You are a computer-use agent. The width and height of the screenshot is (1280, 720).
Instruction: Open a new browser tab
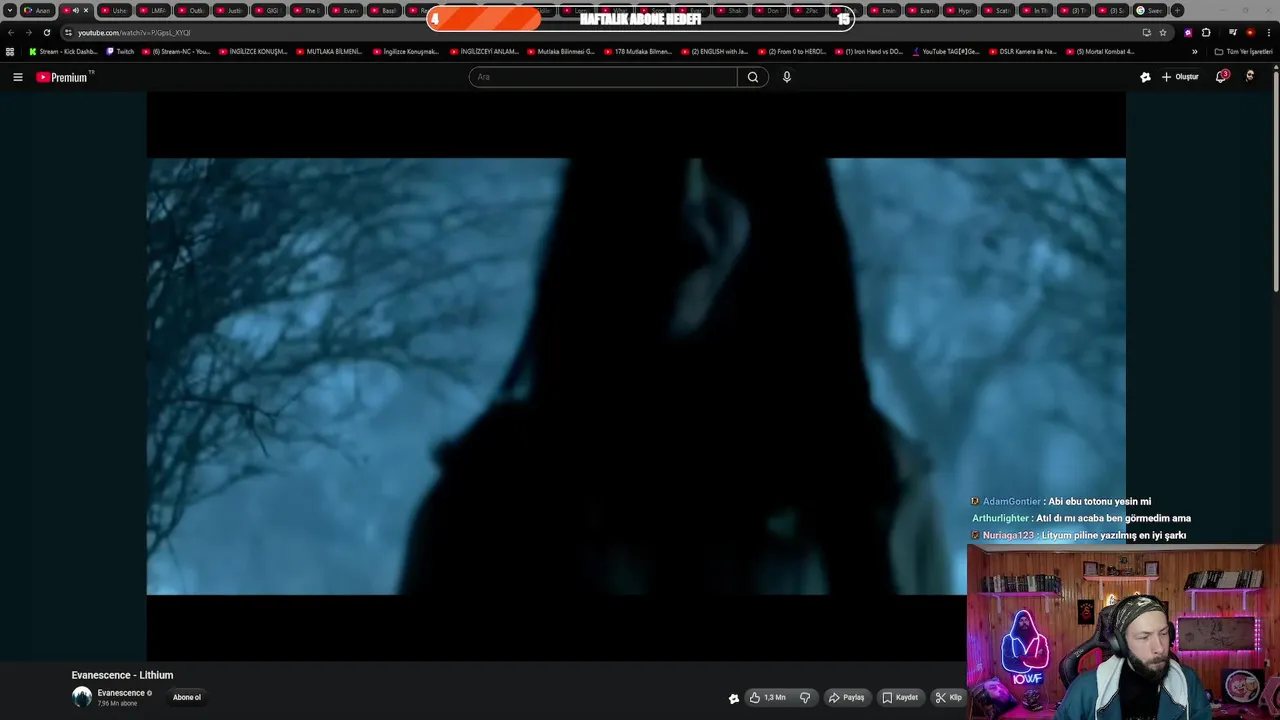pyautogui.click(x=1177, y=10)
